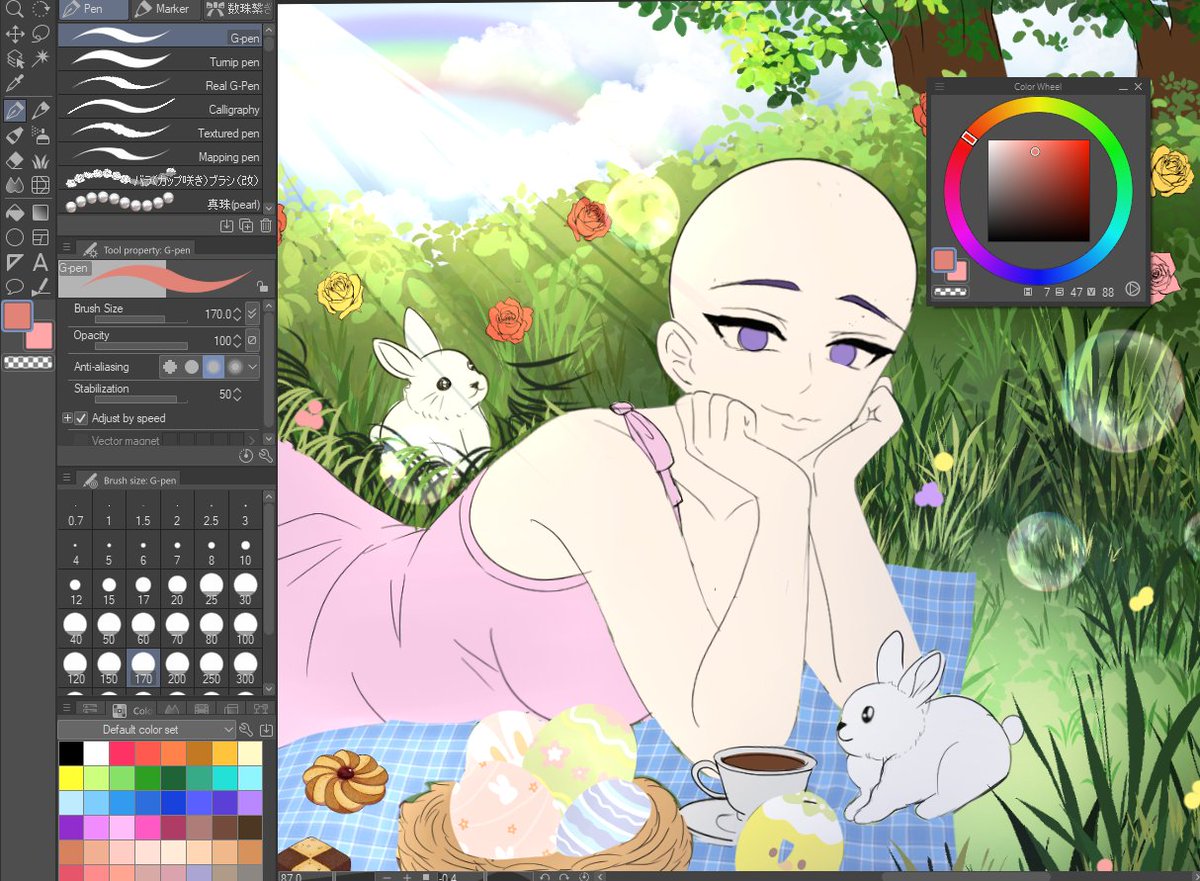
Task: Reset tool properties to initial settings
Action: [246, 455]
